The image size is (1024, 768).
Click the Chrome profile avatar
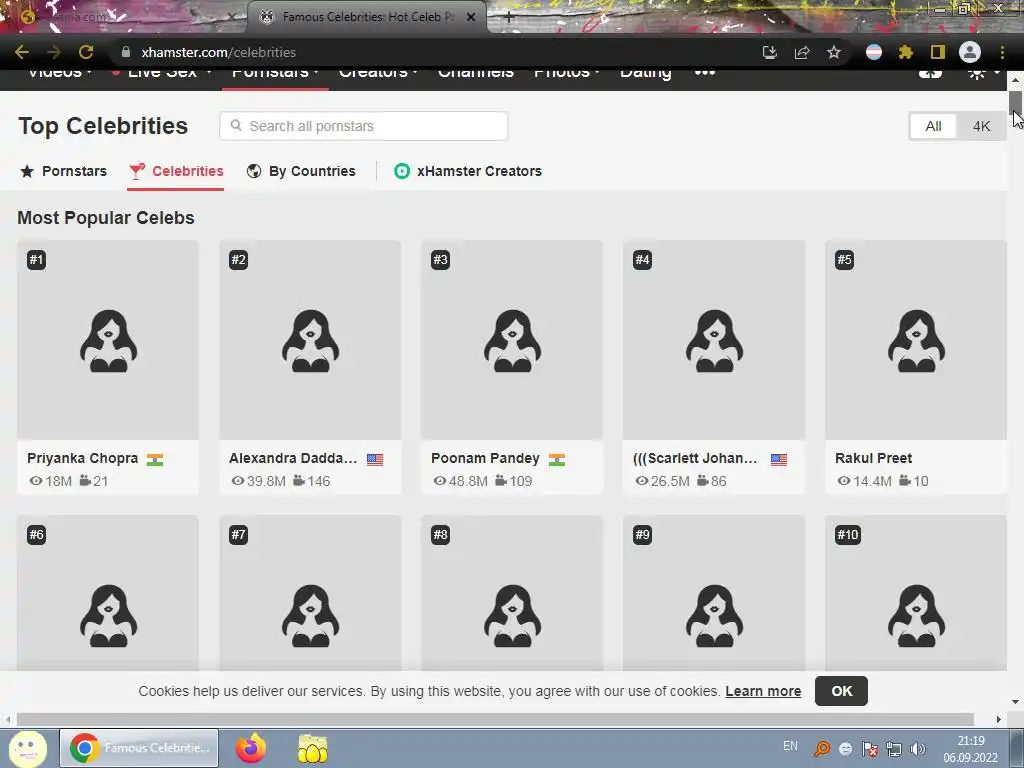[970, 52]
